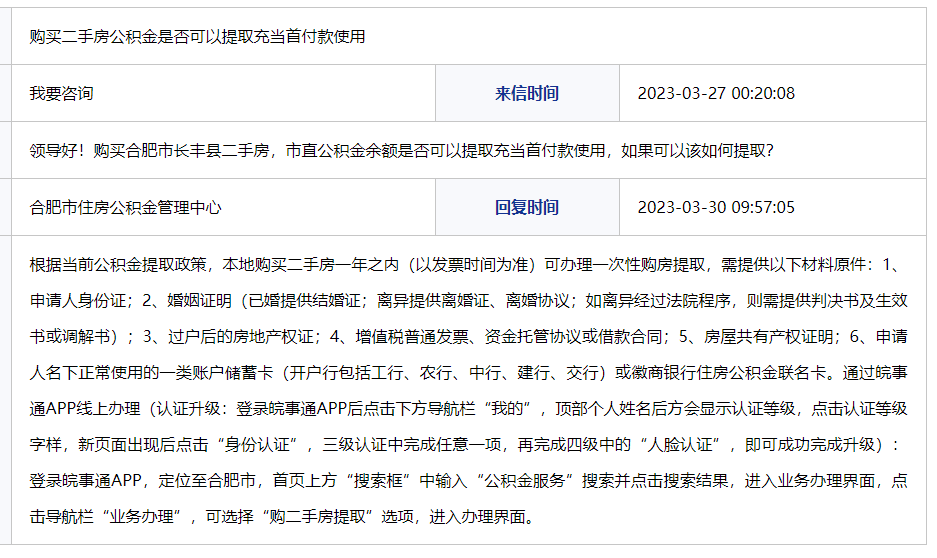Click the question text starting "领导好！购买合肥市长丰县二手房"
Screen dimensions: 937x558
402,151
